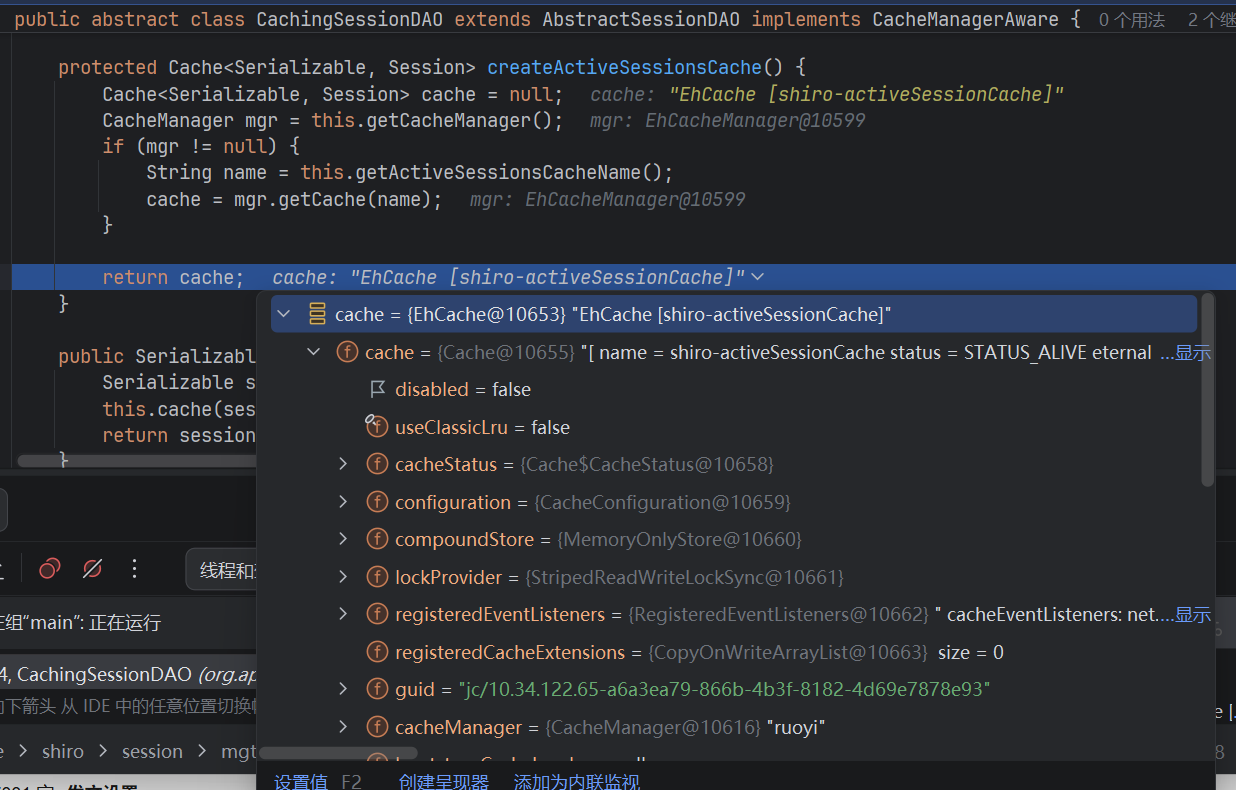Image resolution: width=1236 pixels, height=790 pixels.
Task: Click the field icon next to registeredEventListeners
Action: (377, 614)
